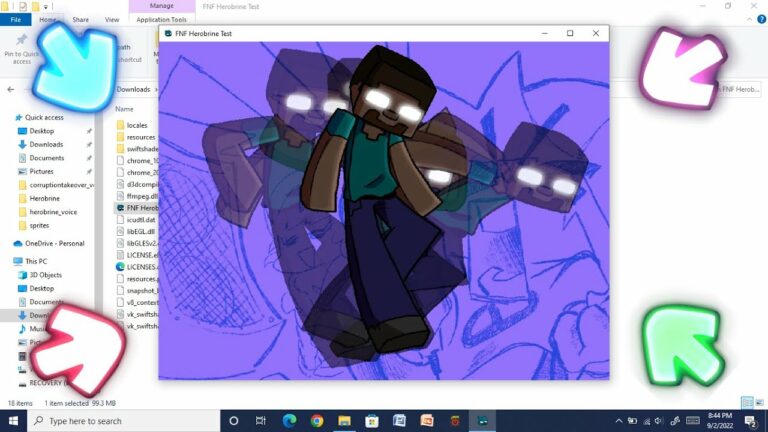
Task: Open the taskbar clock showing 8:44 PM
Action: pos(720,421)
